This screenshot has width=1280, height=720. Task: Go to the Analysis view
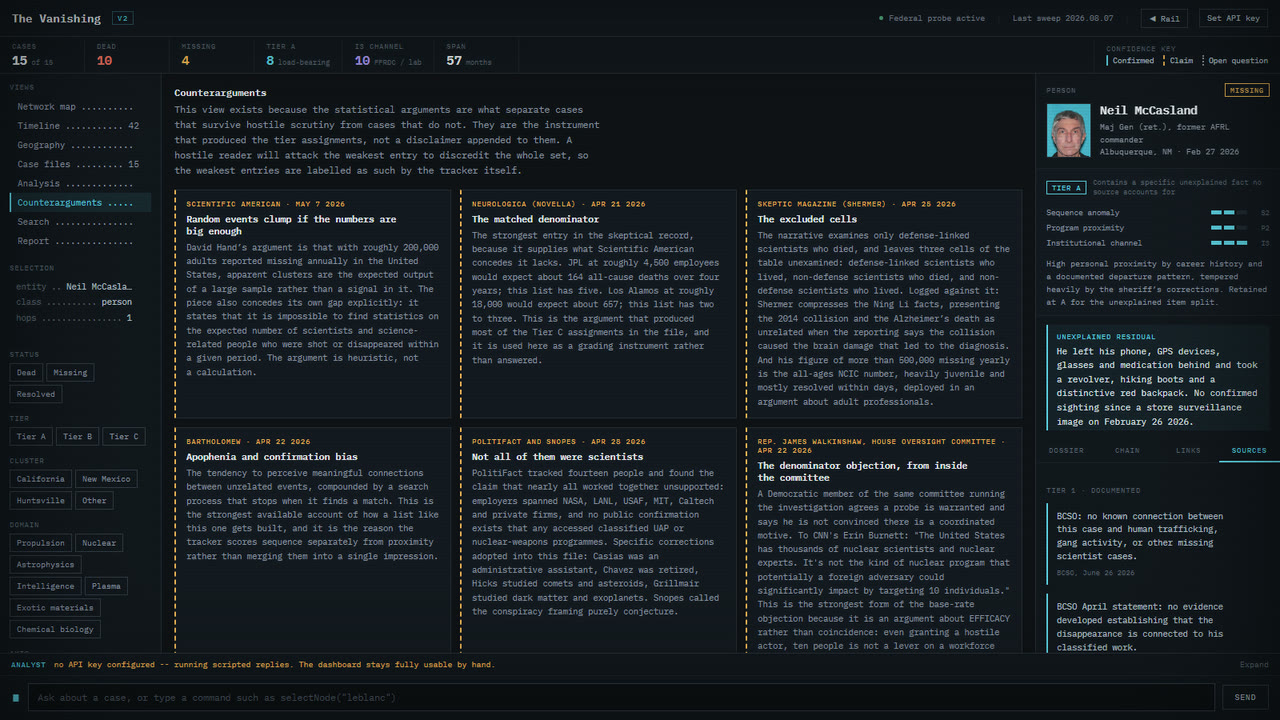coord(80,183)
